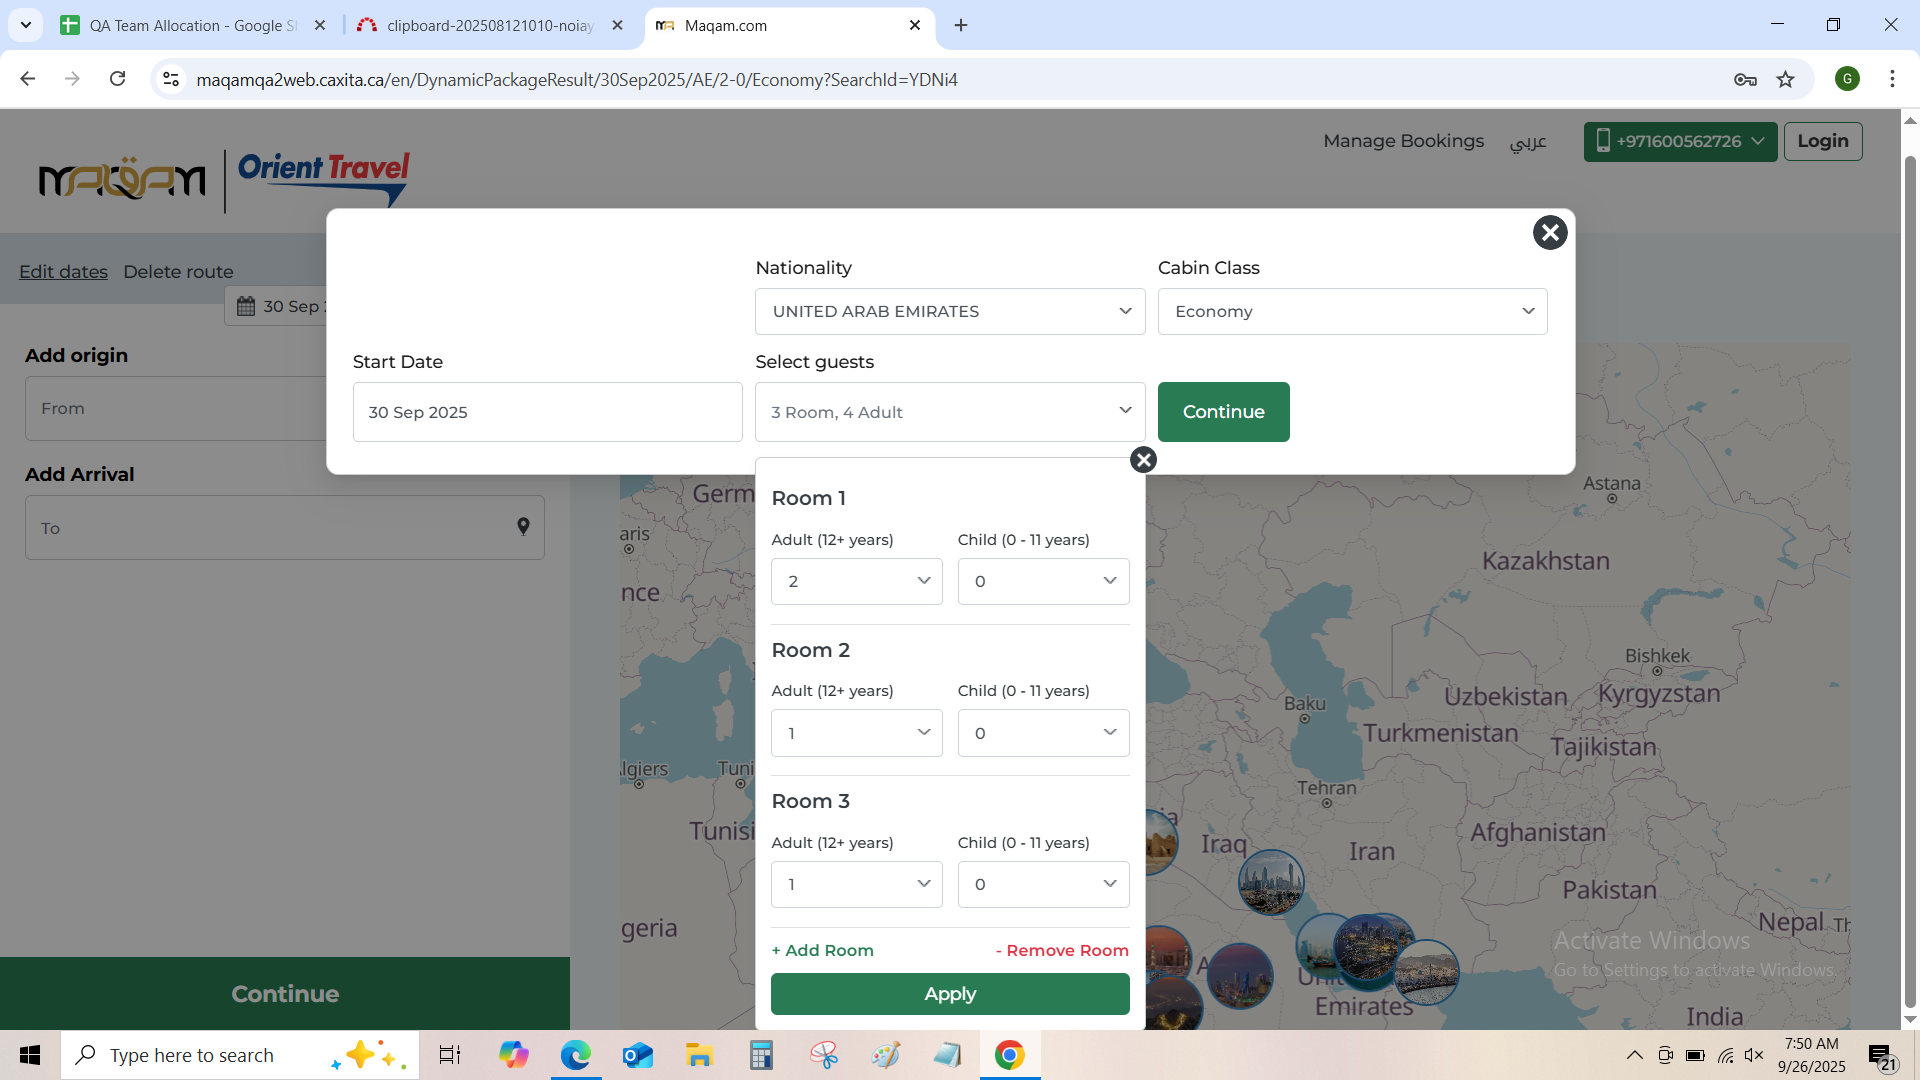Reload the current page

click(117, 79)
